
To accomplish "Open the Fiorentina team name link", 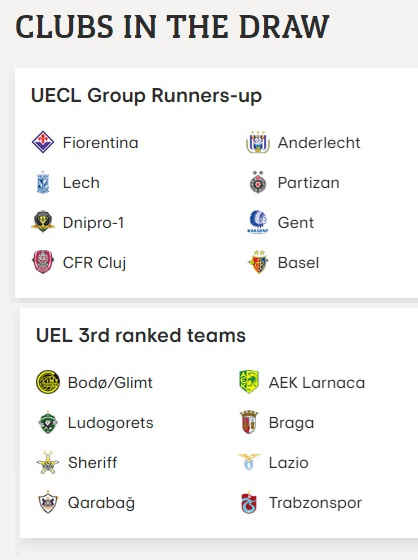I will pos(101,143).
